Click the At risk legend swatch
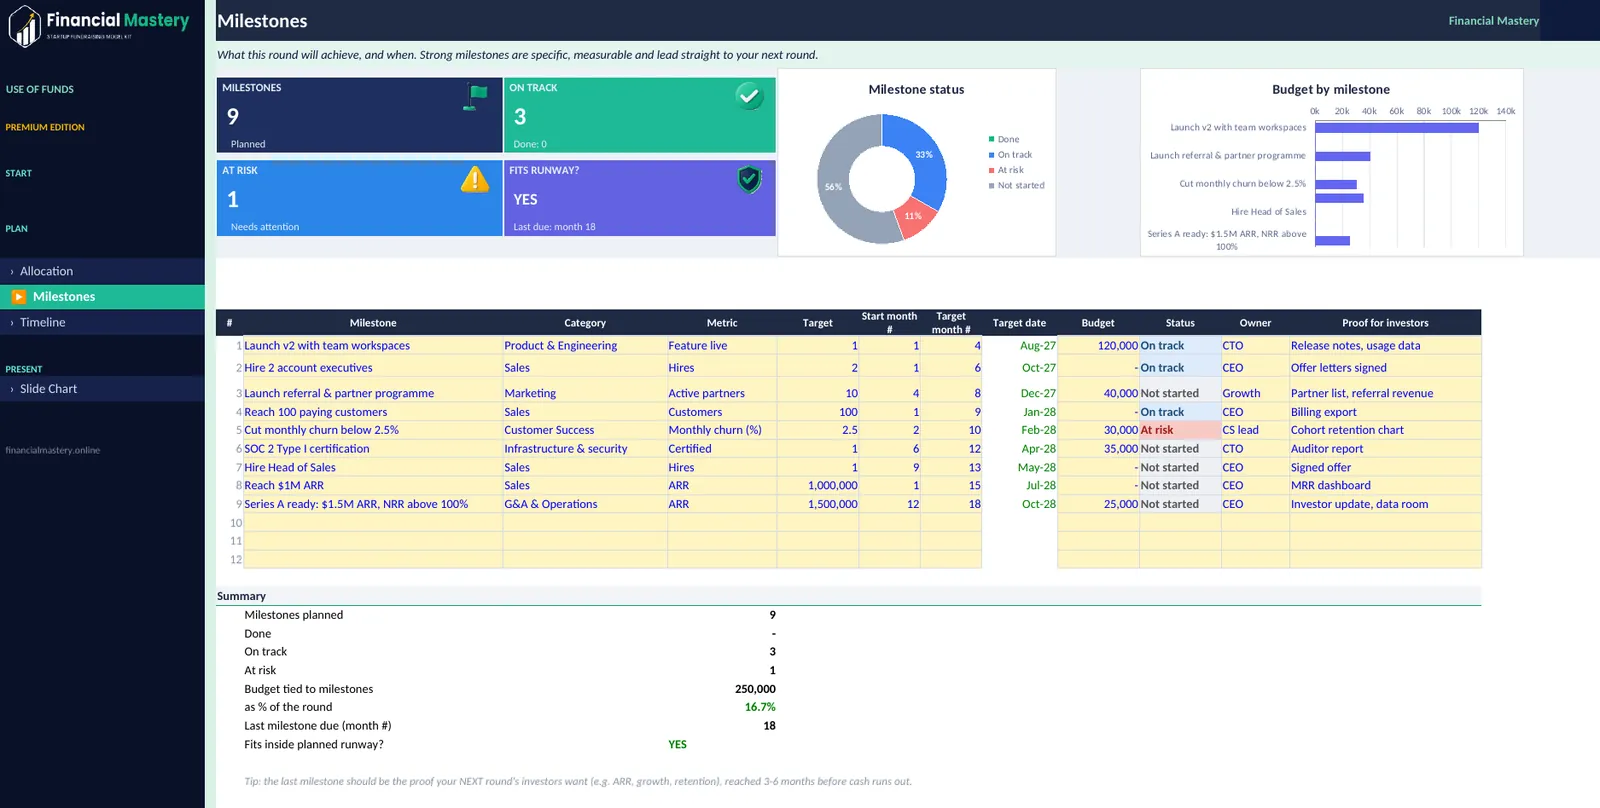 (991, 170)
